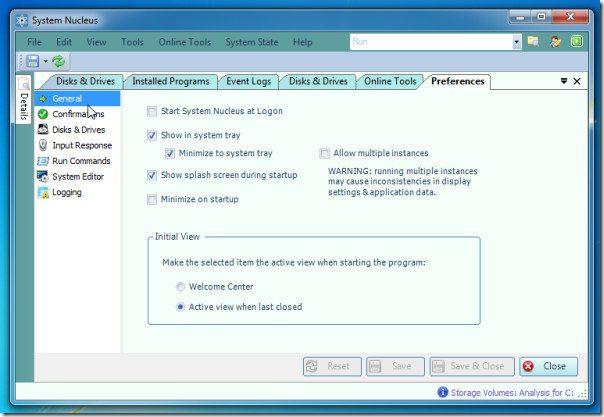Viewport: 604px width, 417px height.
Task: Maximize the System Nucleus window
Action: (x=541, y=17)
